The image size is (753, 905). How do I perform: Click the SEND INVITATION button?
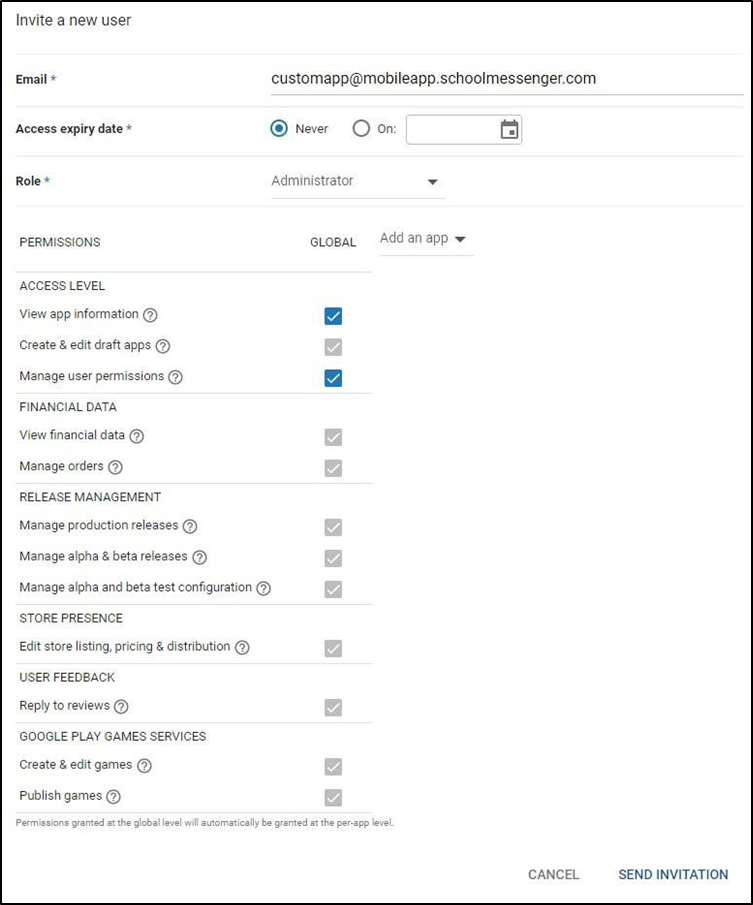pos(673,874)
